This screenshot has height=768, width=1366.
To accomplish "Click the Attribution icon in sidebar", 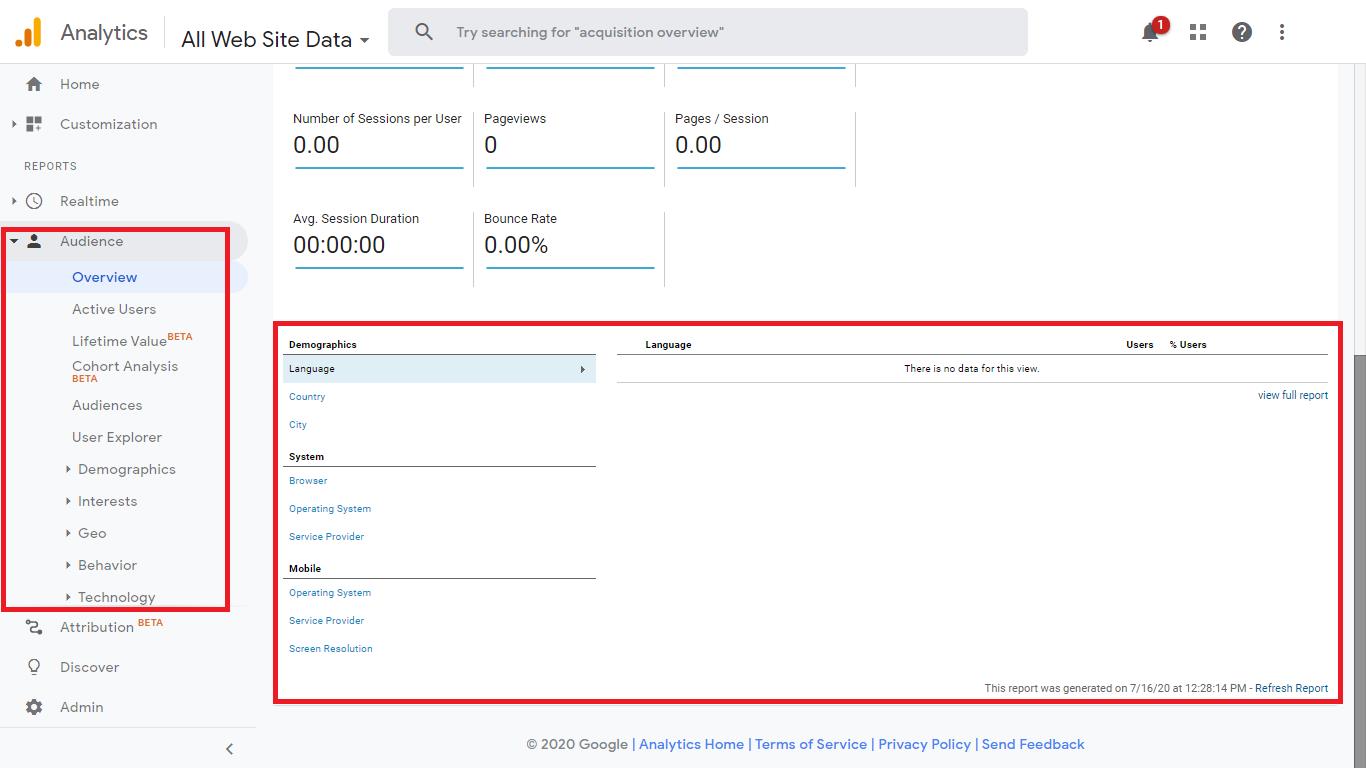I will tap(34, 627).
